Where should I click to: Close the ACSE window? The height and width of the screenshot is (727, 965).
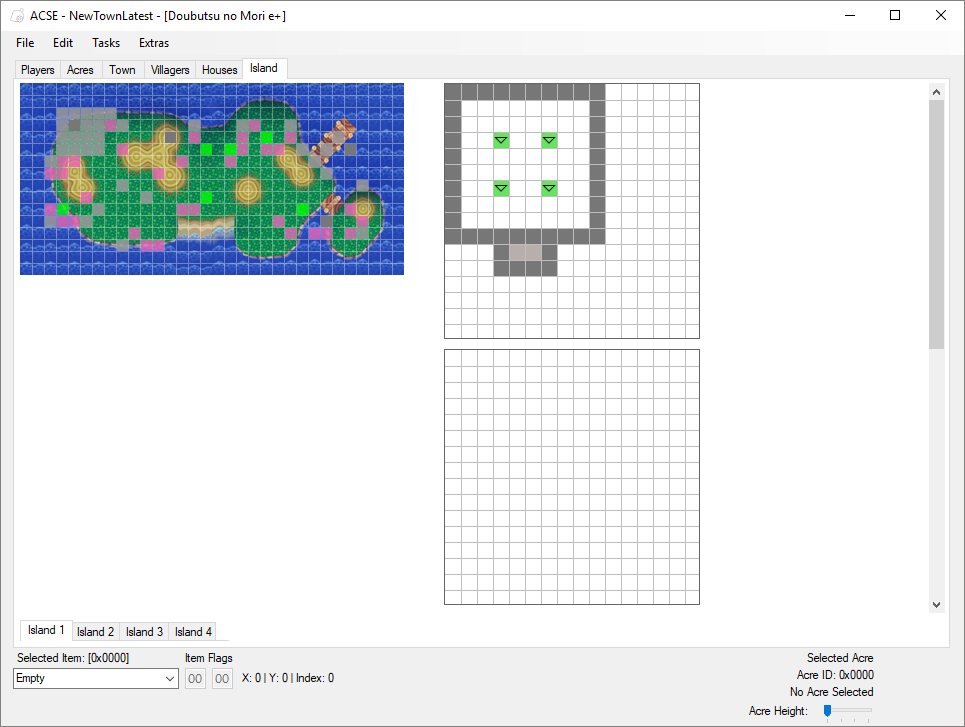click(x=941, y=15)
